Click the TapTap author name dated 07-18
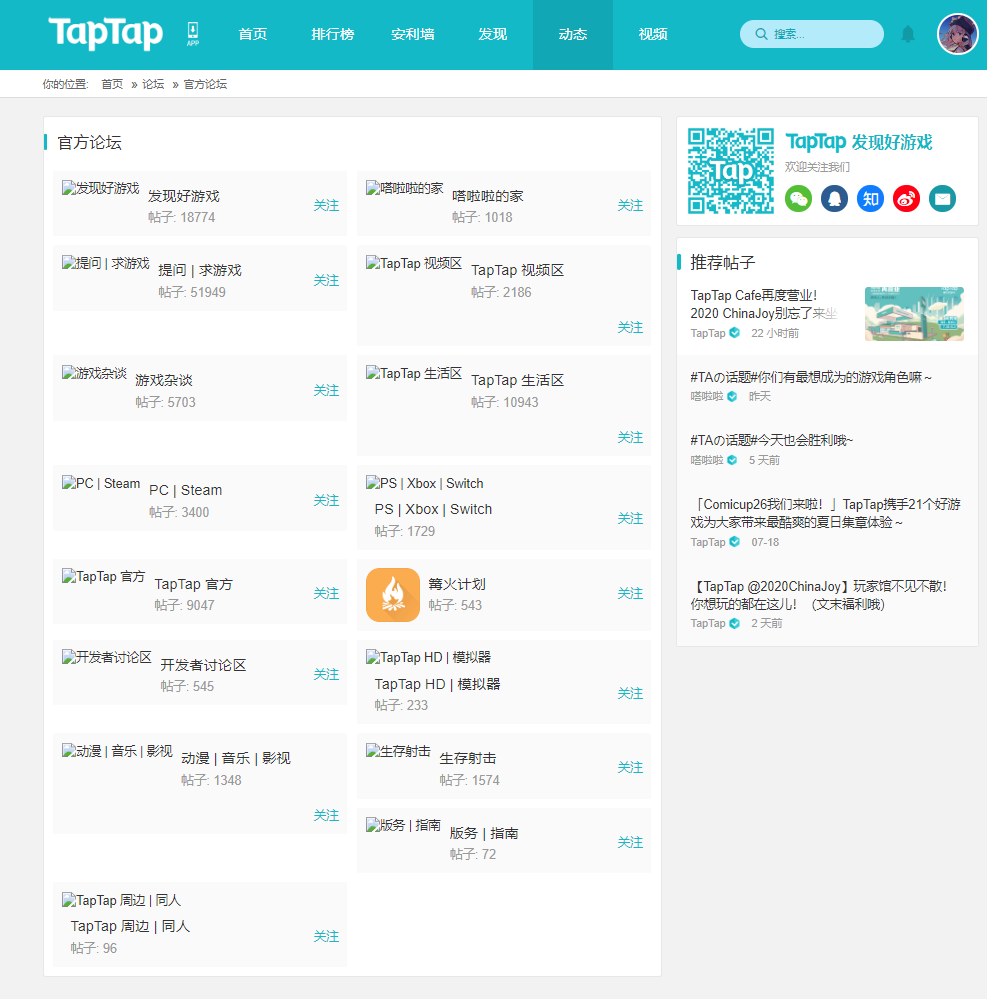Screen dimensions: 987x999 (707, 542)
